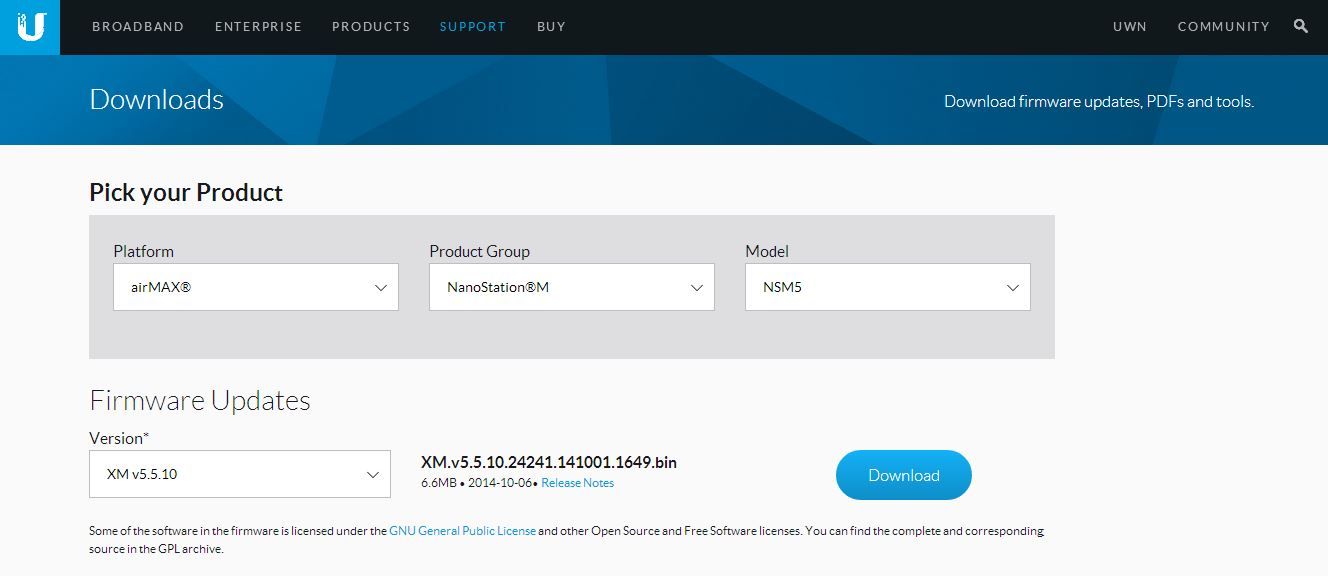Open the Broadband menu
The image size is (1328, 576).
138,27
